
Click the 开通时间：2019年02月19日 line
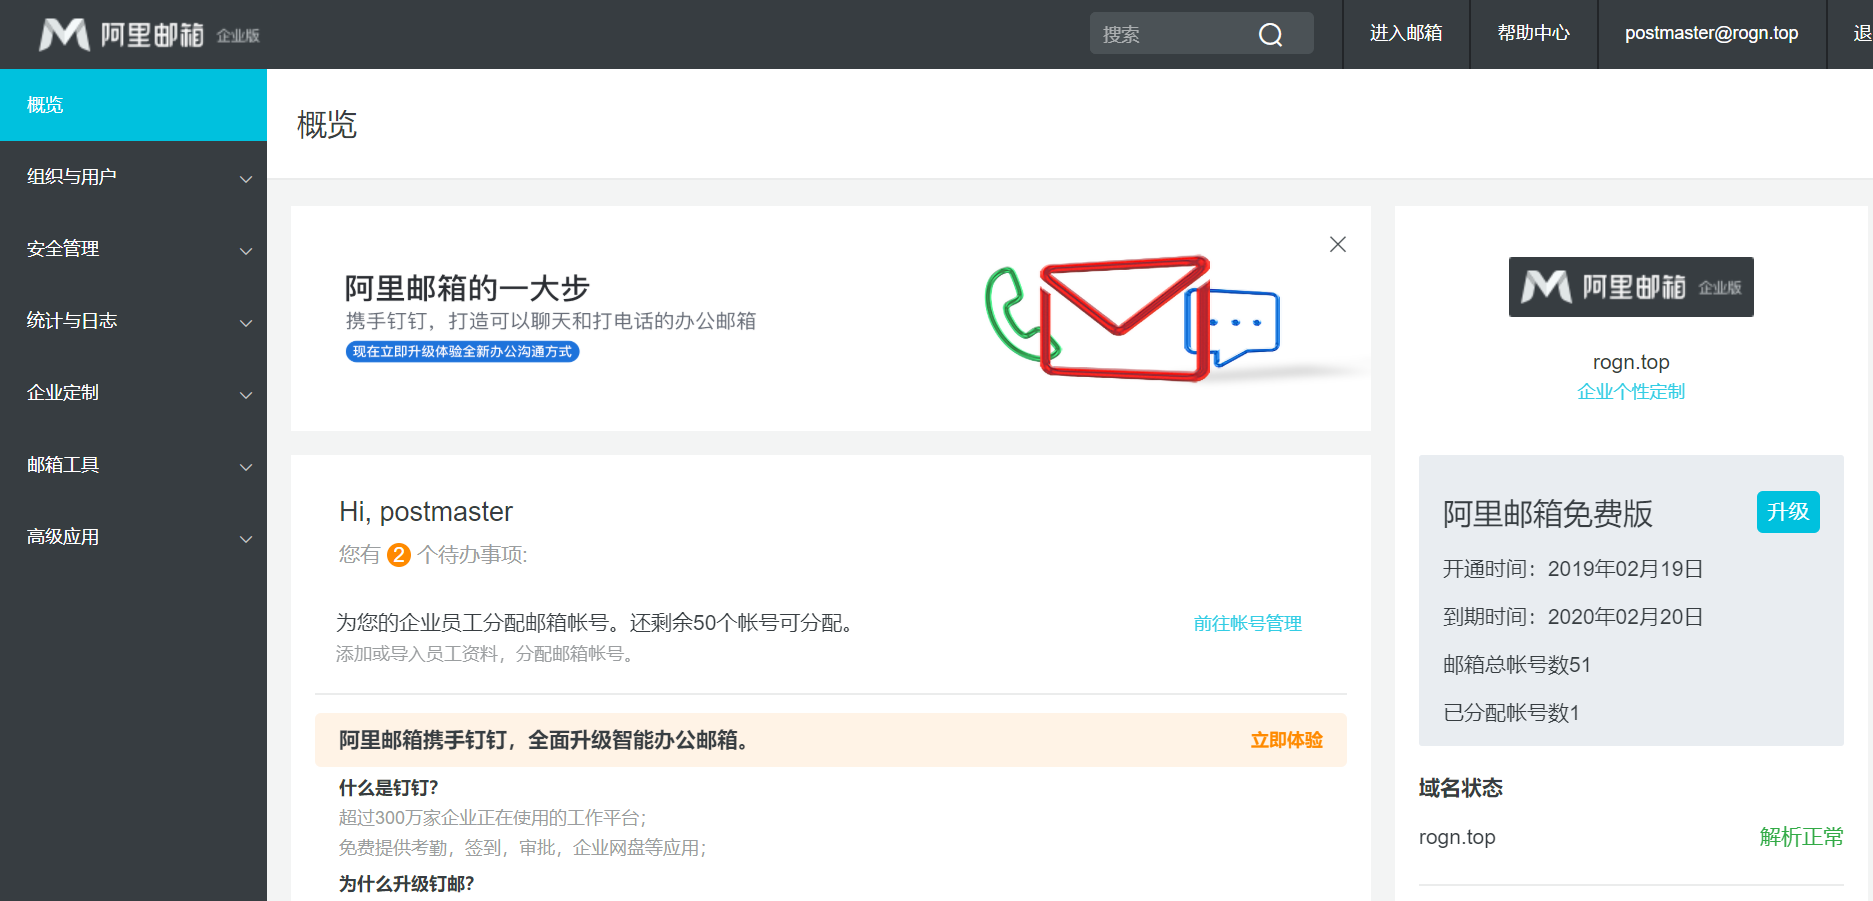tap(1573, 569)
